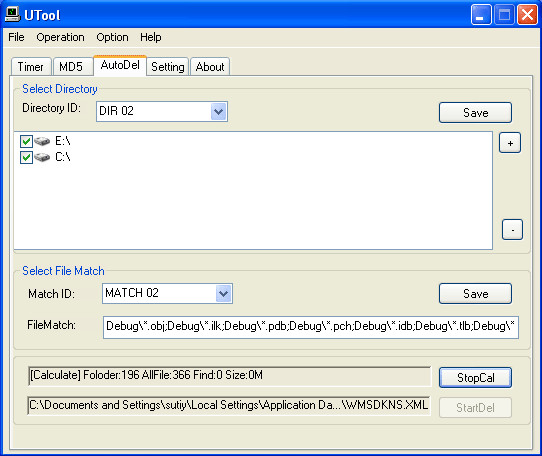The height and width of the screenshot is (456, 542).
Task: Save the file match settings
Action: tap(475, 294)
